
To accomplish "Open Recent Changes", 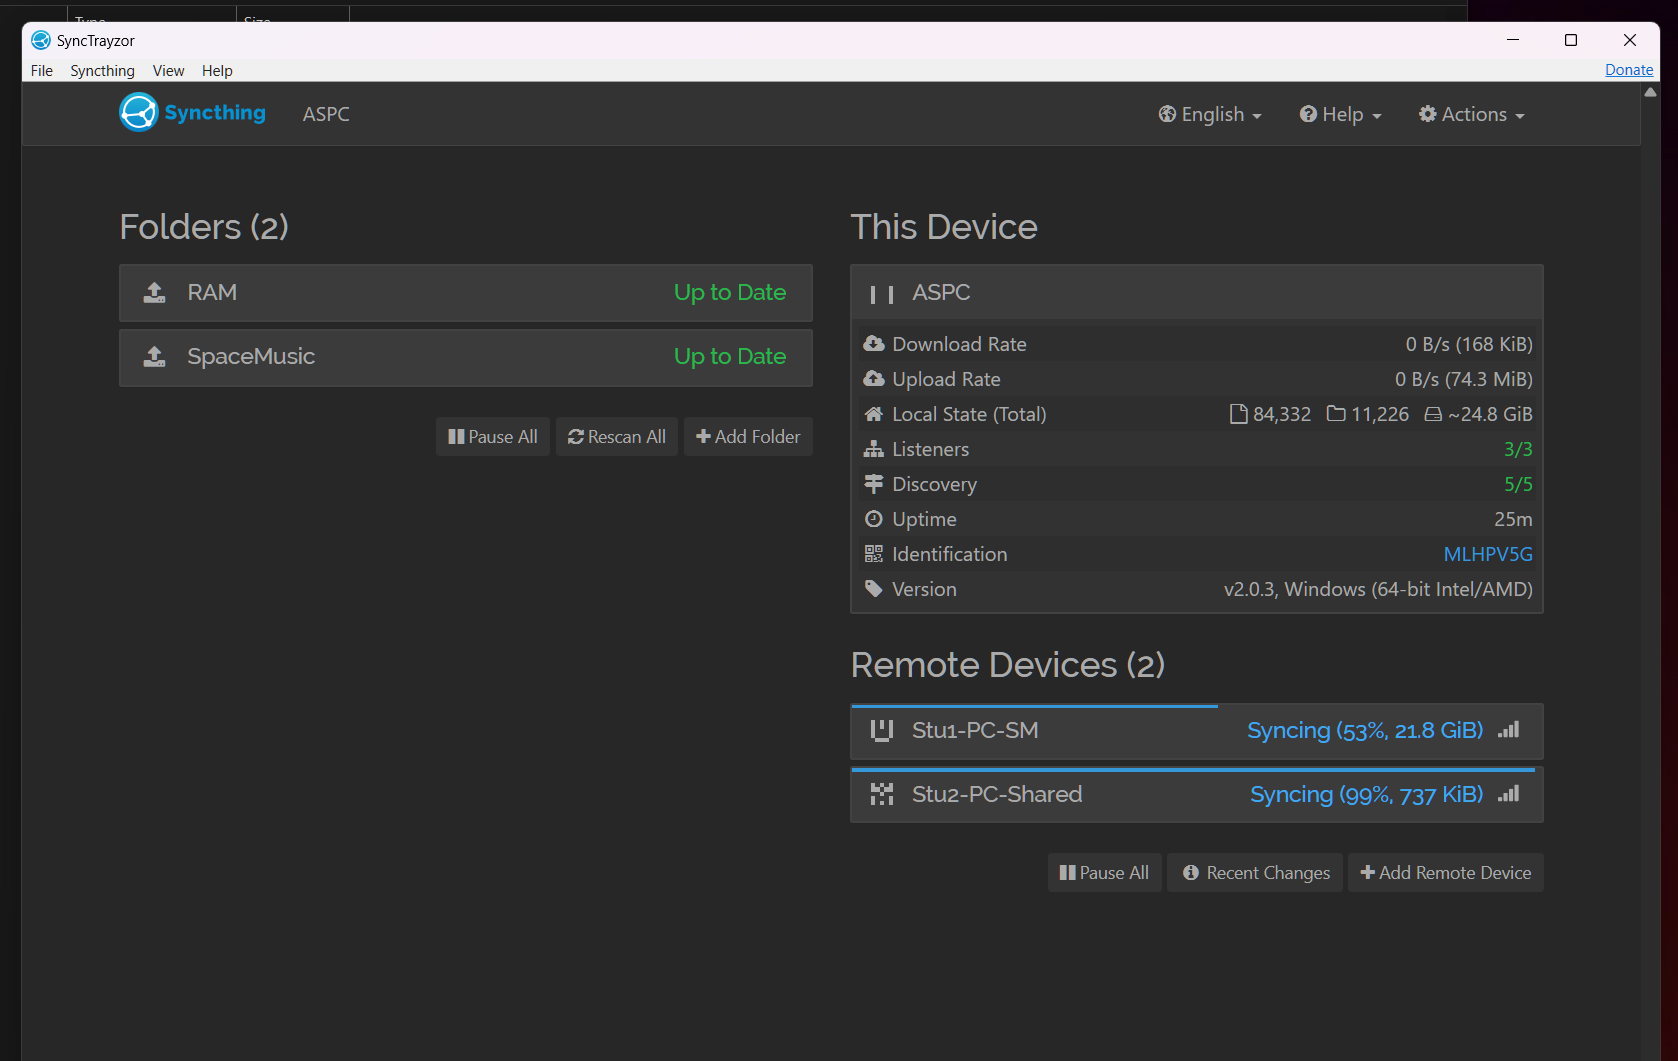I will 1255,873.
